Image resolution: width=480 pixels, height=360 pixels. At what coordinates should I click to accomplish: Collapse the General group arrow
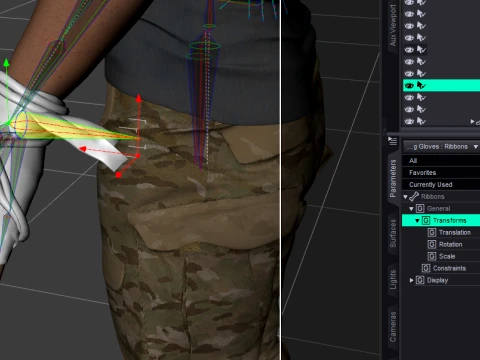[411, 209]
